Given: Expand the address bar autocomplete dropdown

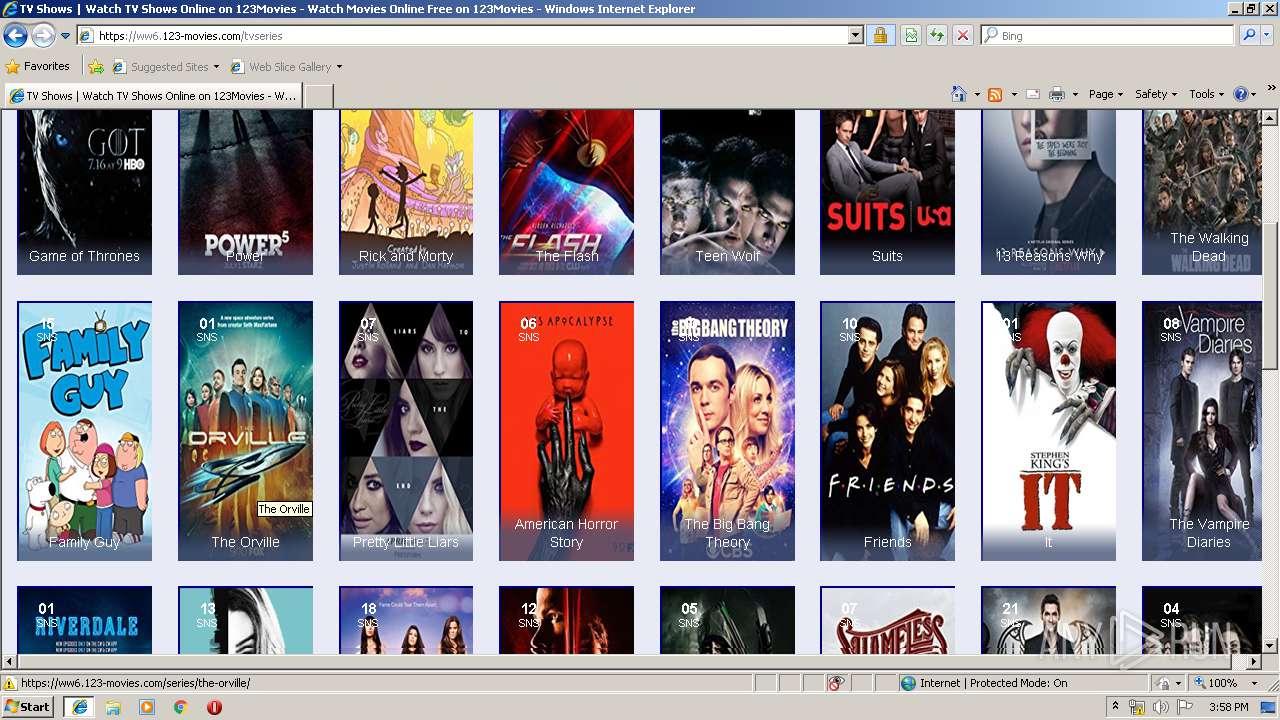Looking at the screenshot, I should pyautogui.click(x=855, y=36).
